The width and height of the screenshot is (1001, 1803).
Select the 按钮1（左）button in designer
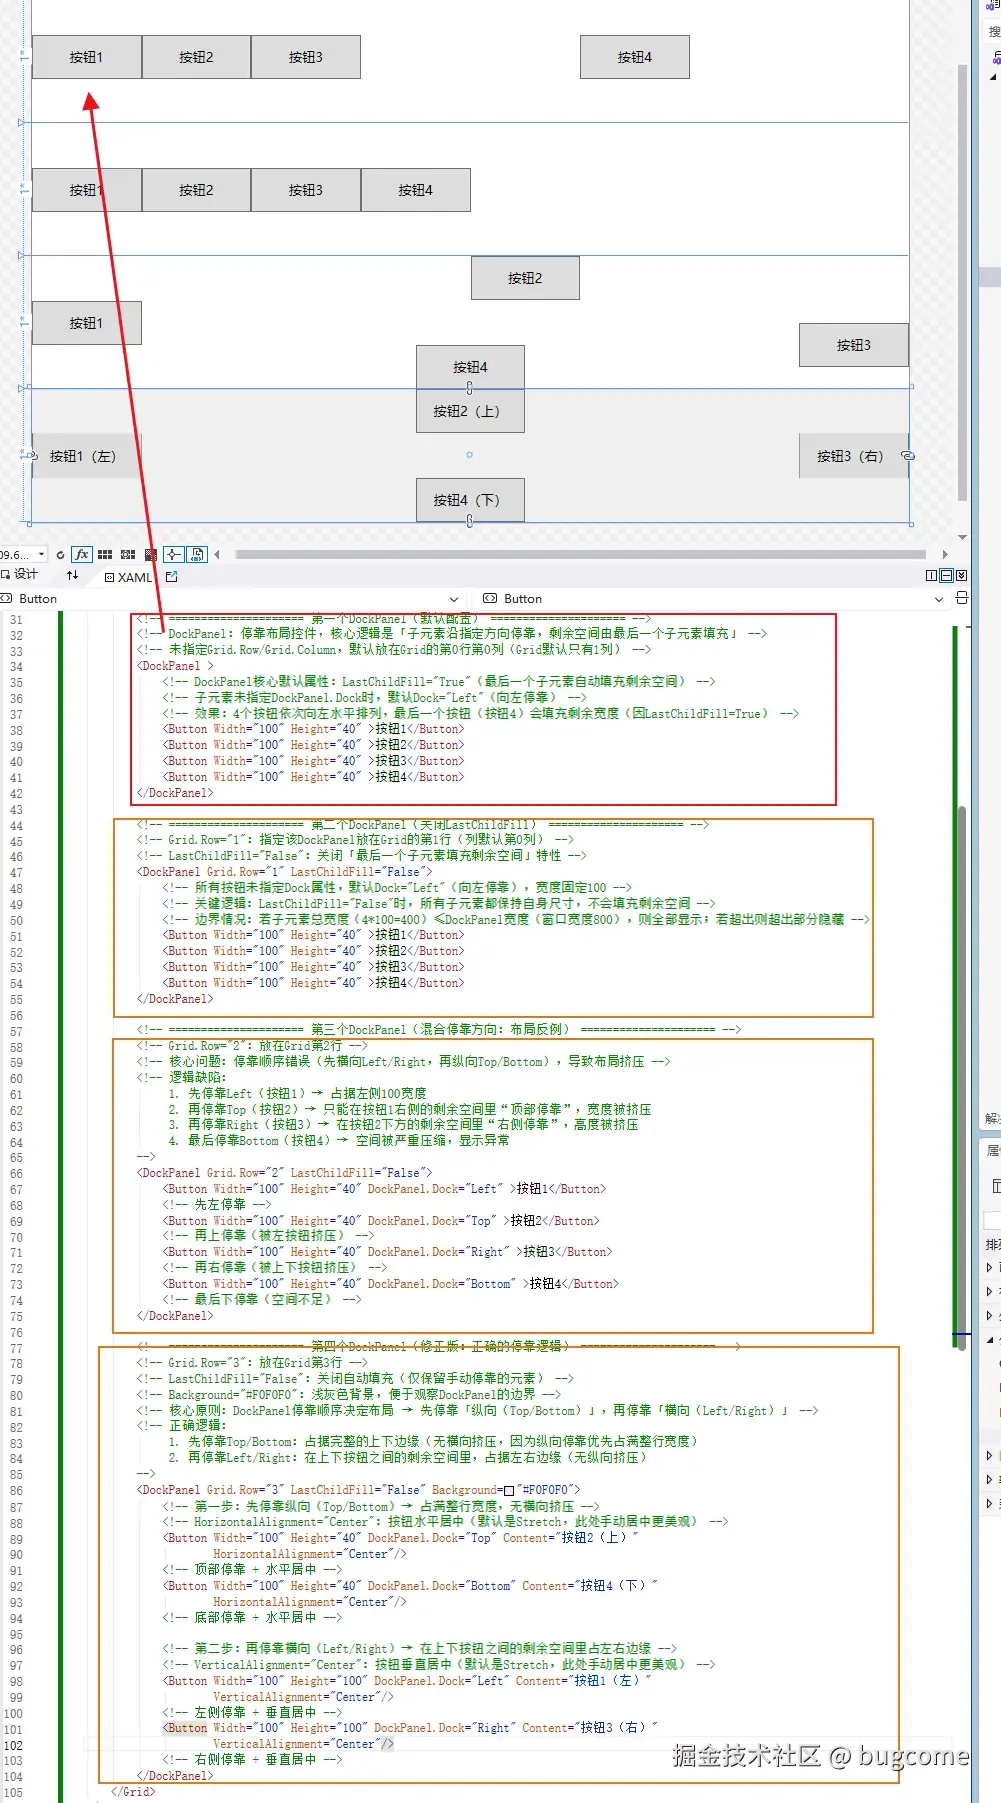tap(86, 456)
